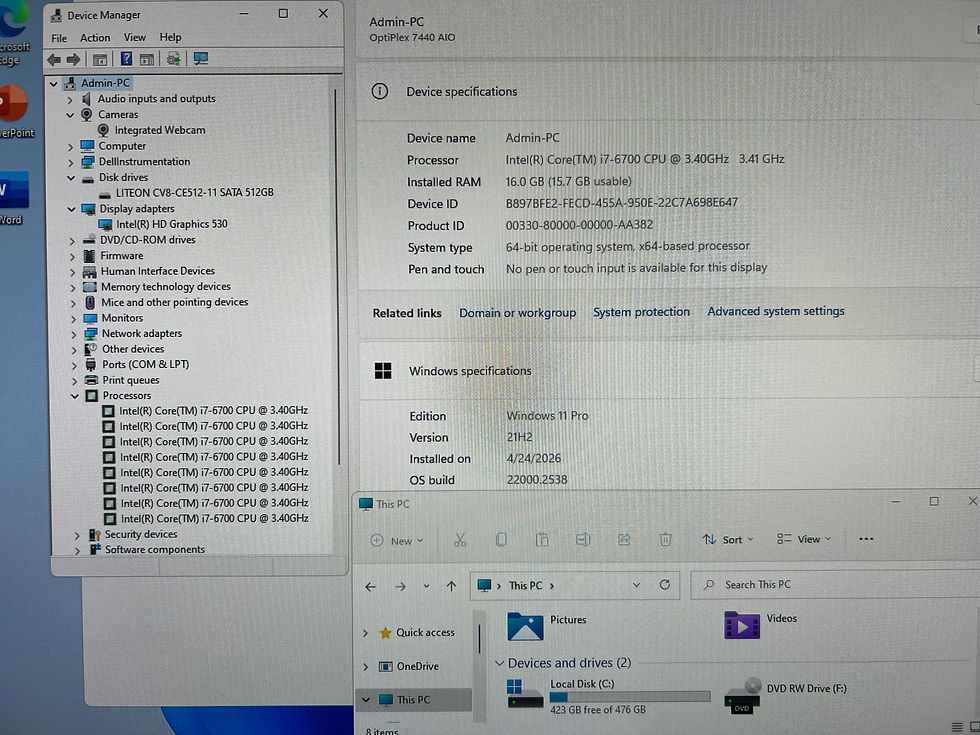The image size is (980, 735).
Task: Collapse the Processors node
Action: tap(75, 396)
